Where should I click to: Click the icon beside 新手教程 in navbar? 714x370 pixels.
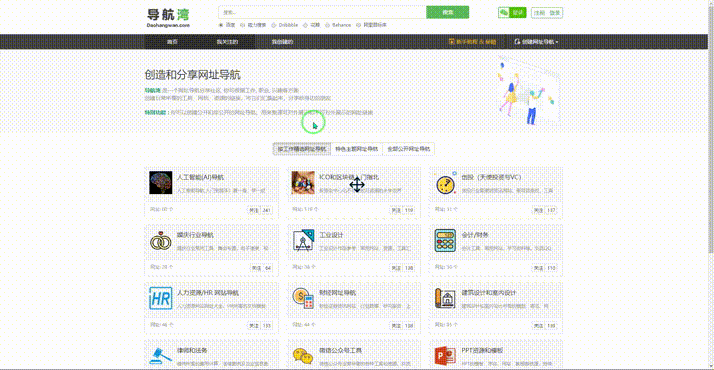(452, 41)
